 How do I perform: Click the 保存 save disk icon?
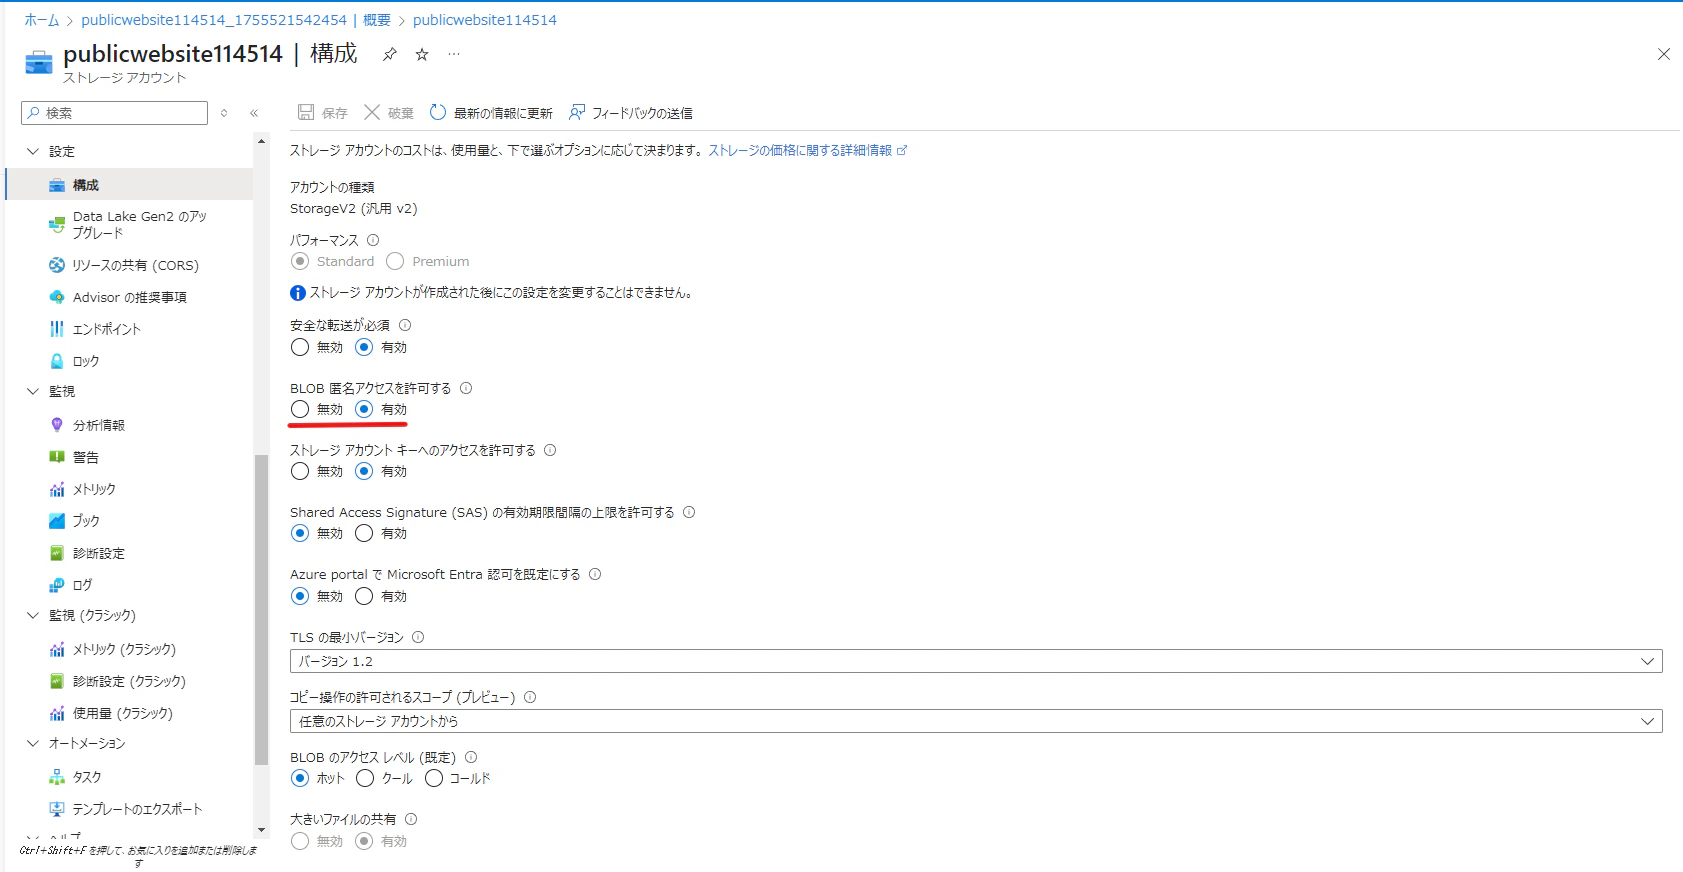tap(307, 113)
